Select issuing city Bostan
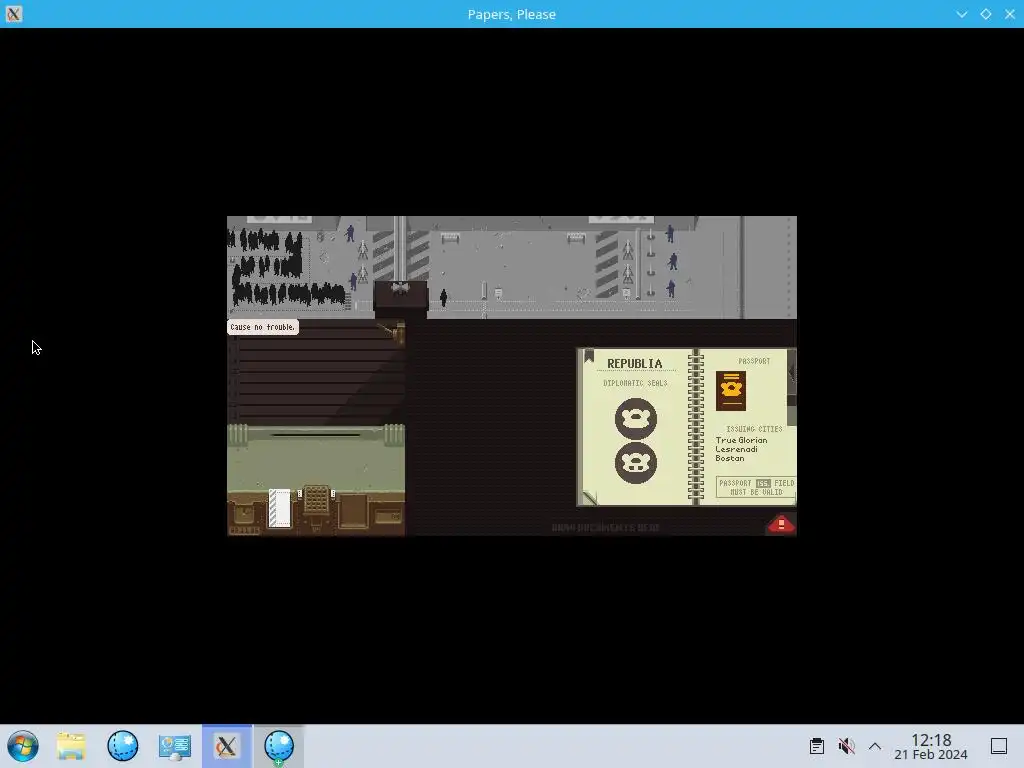Viewport: 1024px width, 768px height. [729, 458]
